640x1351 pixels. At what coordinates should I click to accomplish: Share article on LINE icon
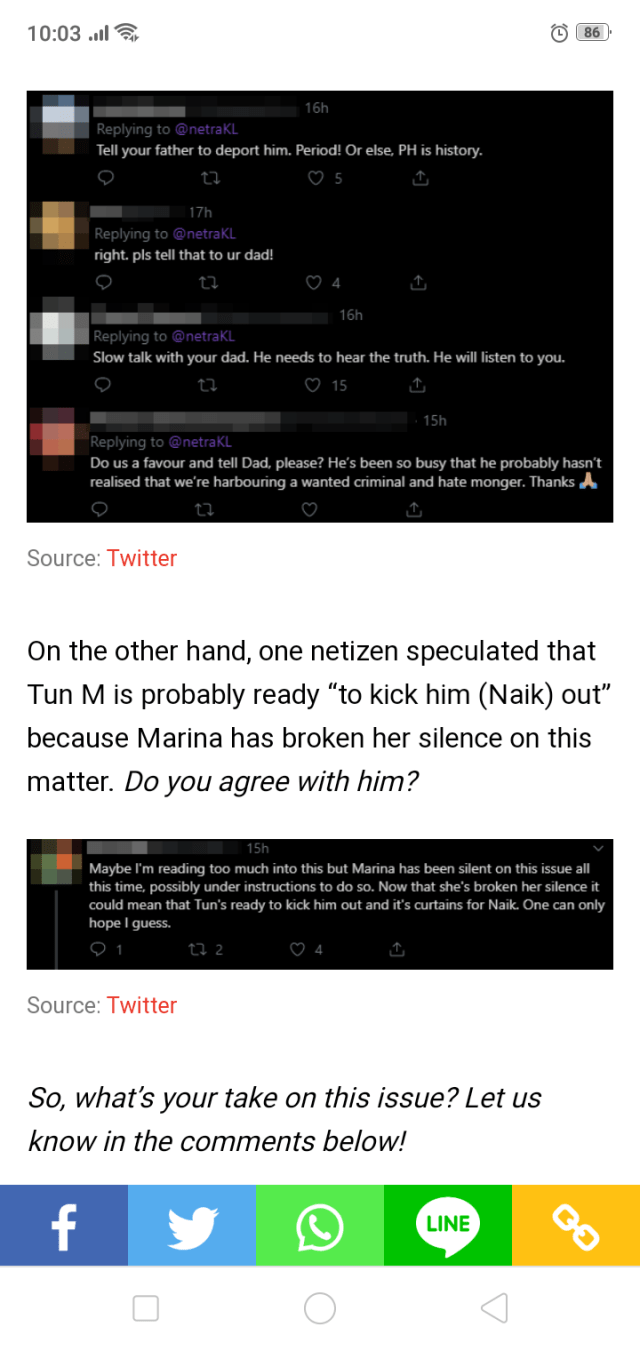coord(448,1225)
